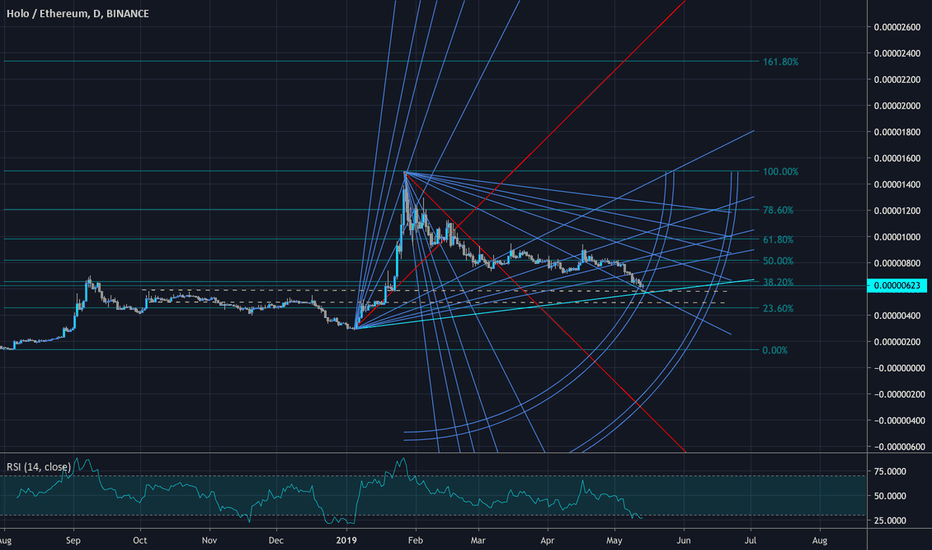
Task: Click the Dec label on time axis
Action: pos(276,540)
